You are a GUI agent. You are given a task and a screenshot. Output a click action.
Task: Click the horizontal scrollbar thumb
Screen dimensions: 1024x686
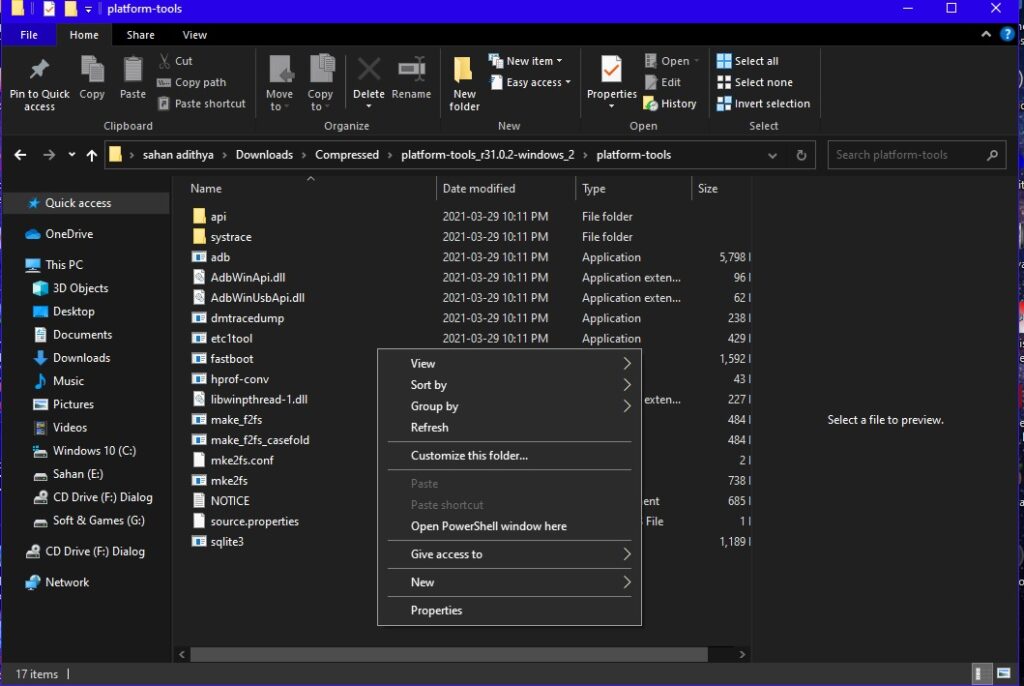click(x=449, y=654)
